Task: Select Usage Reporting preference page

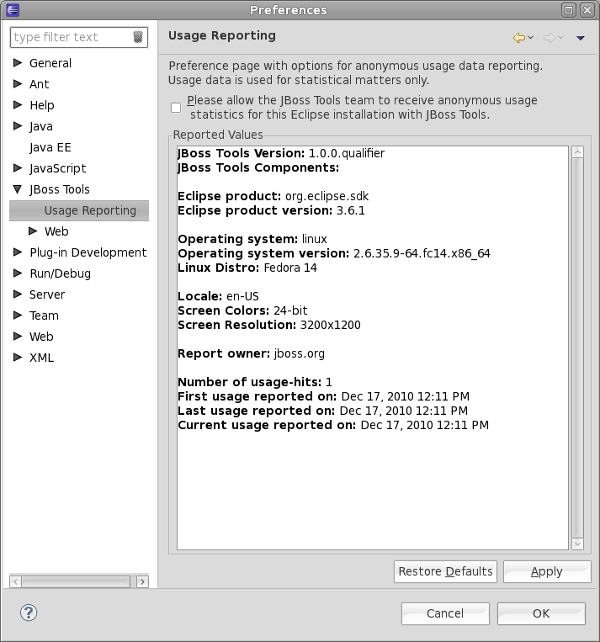Action: [90, 210]
